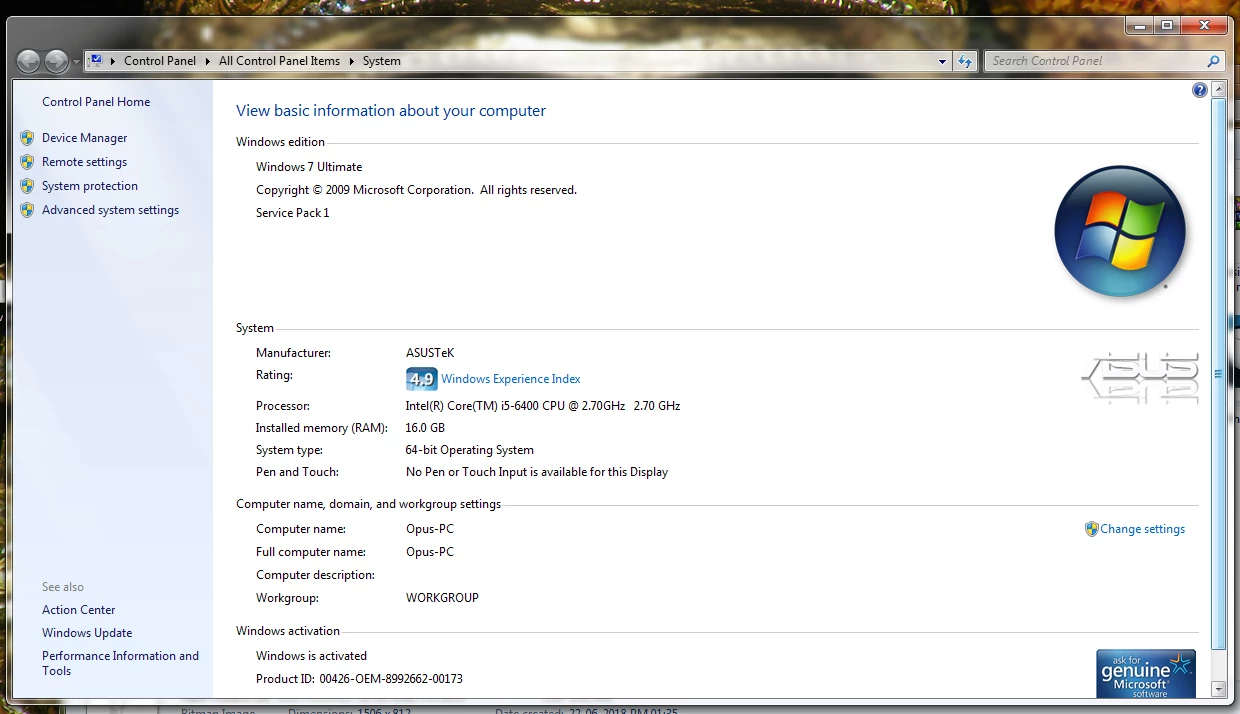This screenshot has height=714, width=1240.
Task: Select the Windows 7 Ultimate text
Action: pos(309,167)
